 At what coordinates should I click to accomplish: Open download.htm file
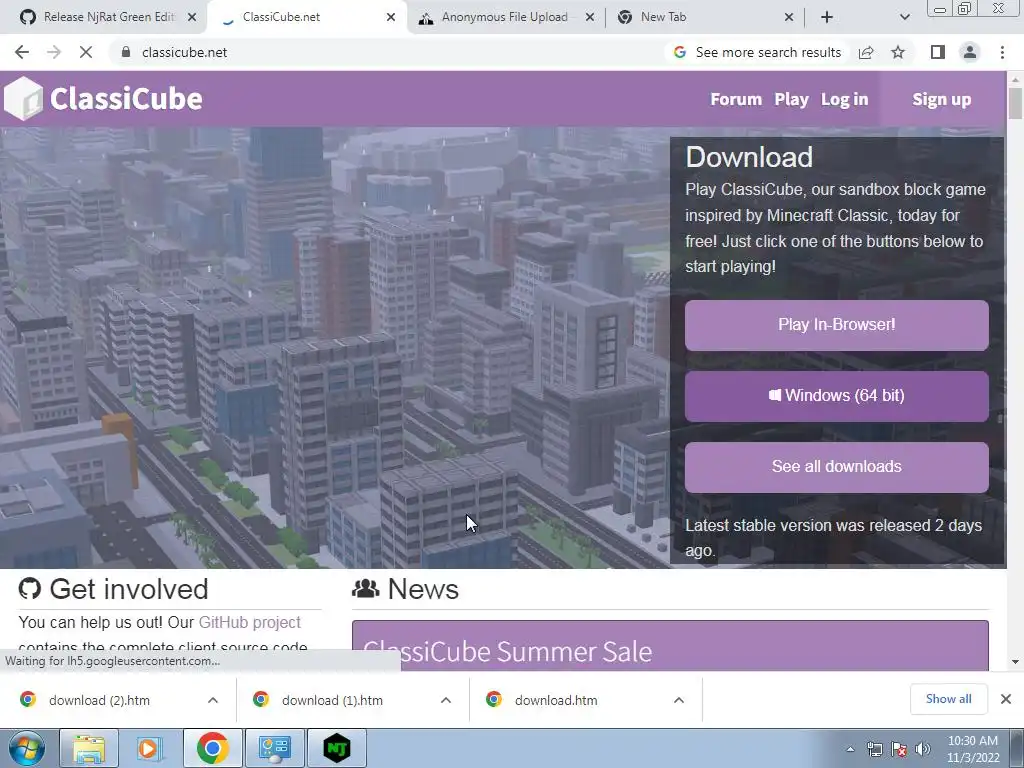tap(556, 700)
